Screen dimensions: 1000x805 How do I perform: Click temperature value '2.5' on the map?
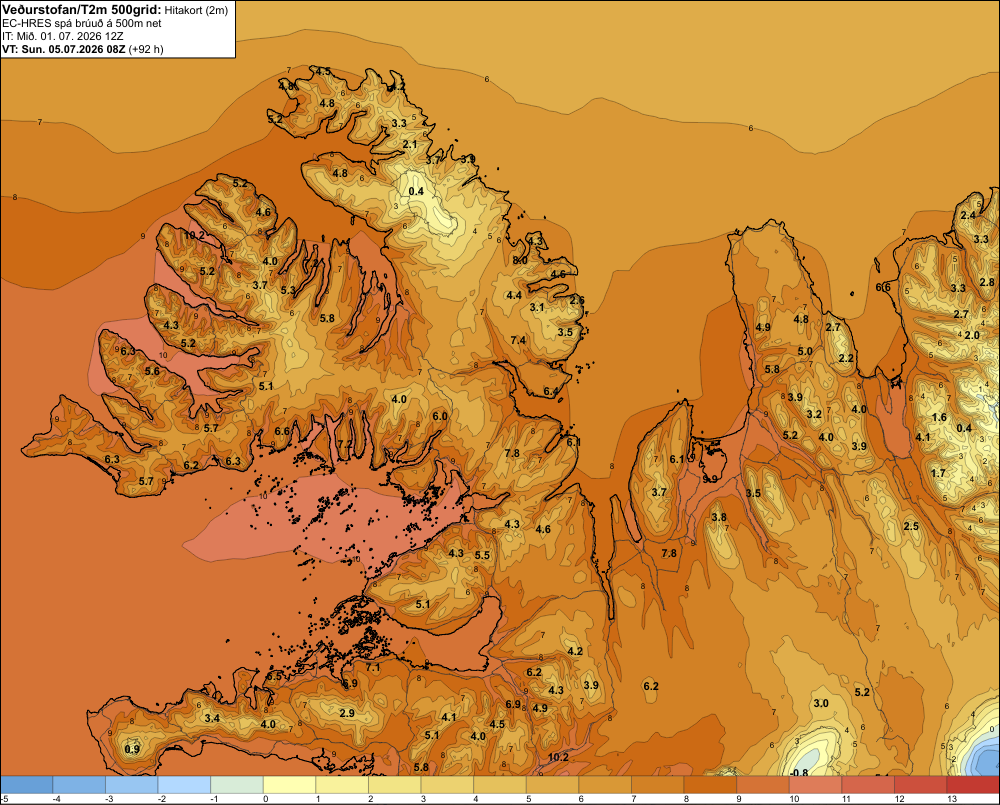click(x=911, y=526)
